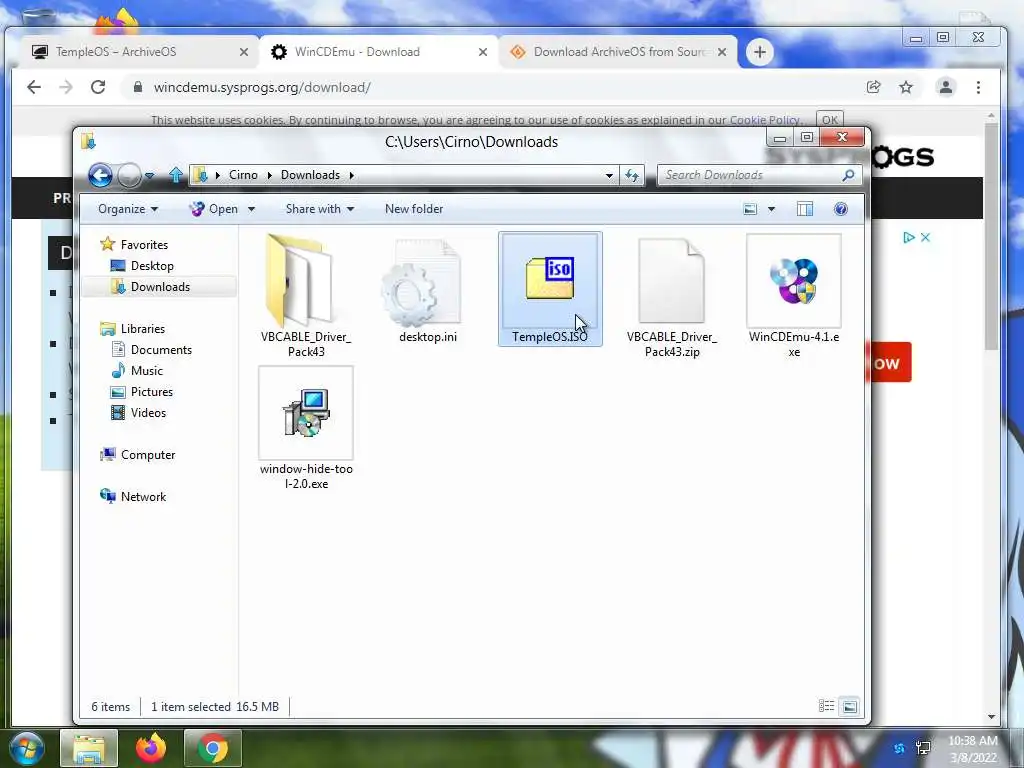Select the window-hide-tool-2.0.exe file
Screen dimensions: 1024x768
click(306, 428)
